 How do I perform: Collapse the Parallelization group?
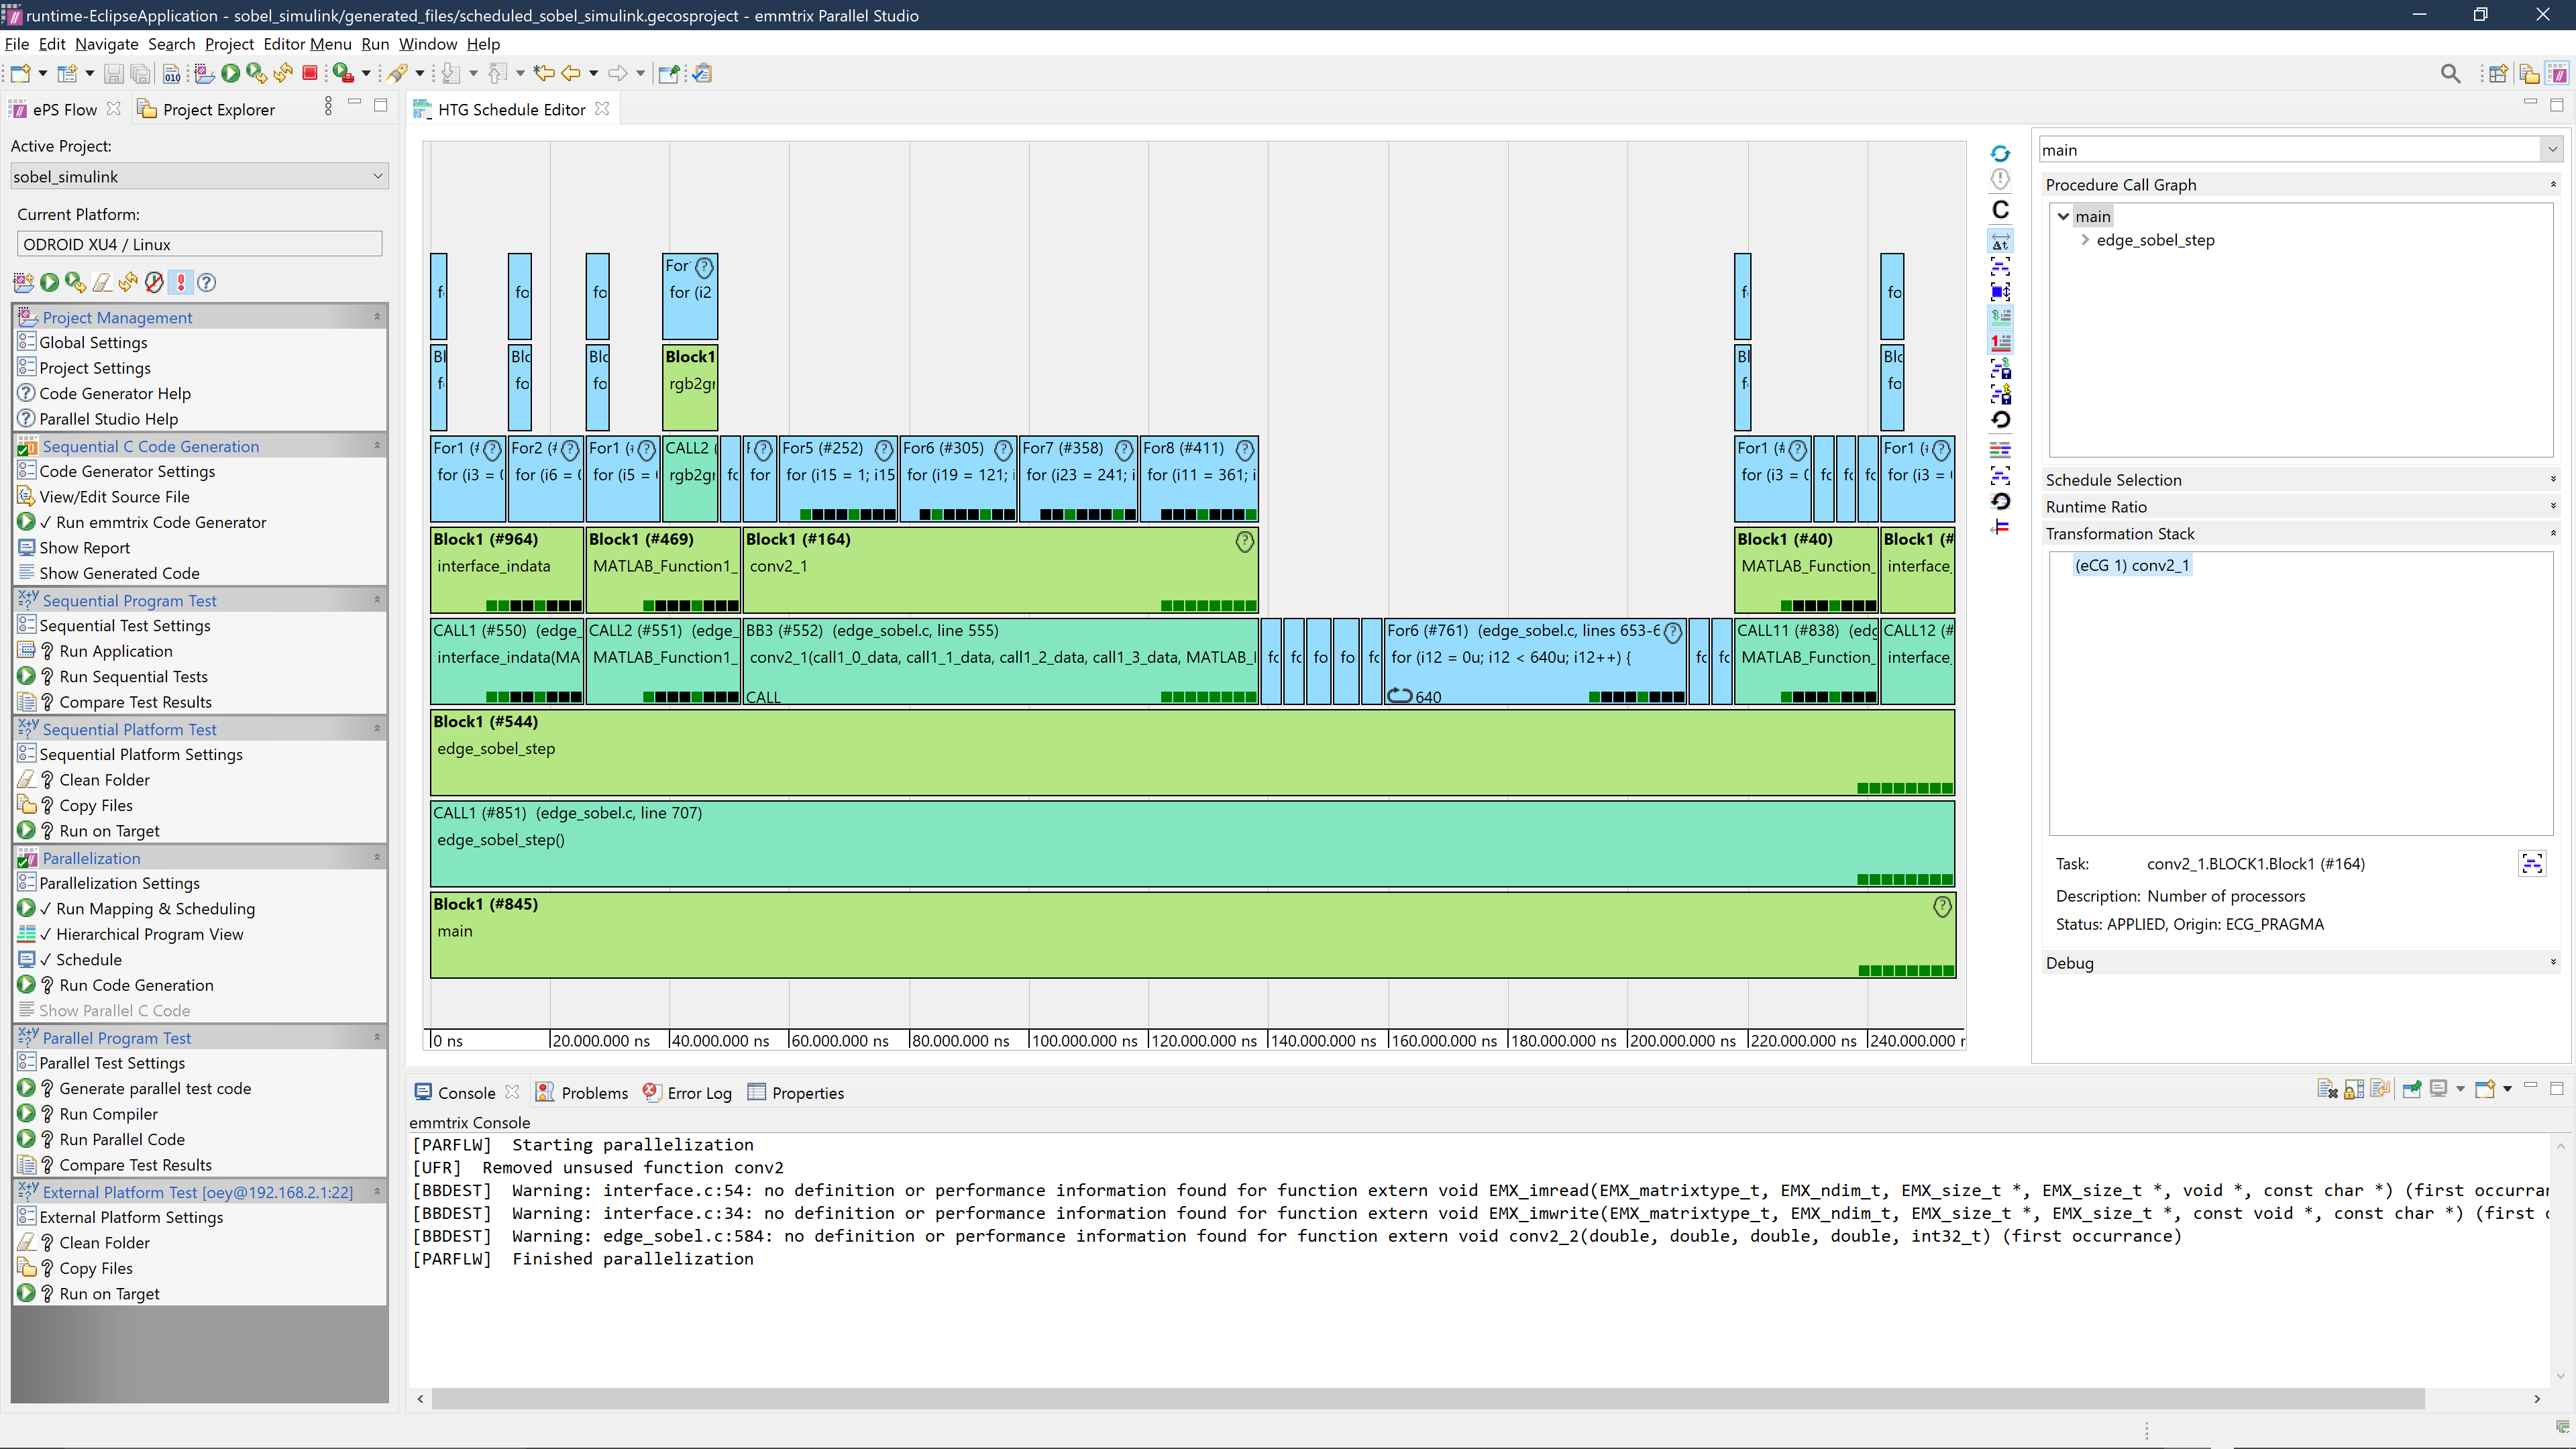pos(377,858)
